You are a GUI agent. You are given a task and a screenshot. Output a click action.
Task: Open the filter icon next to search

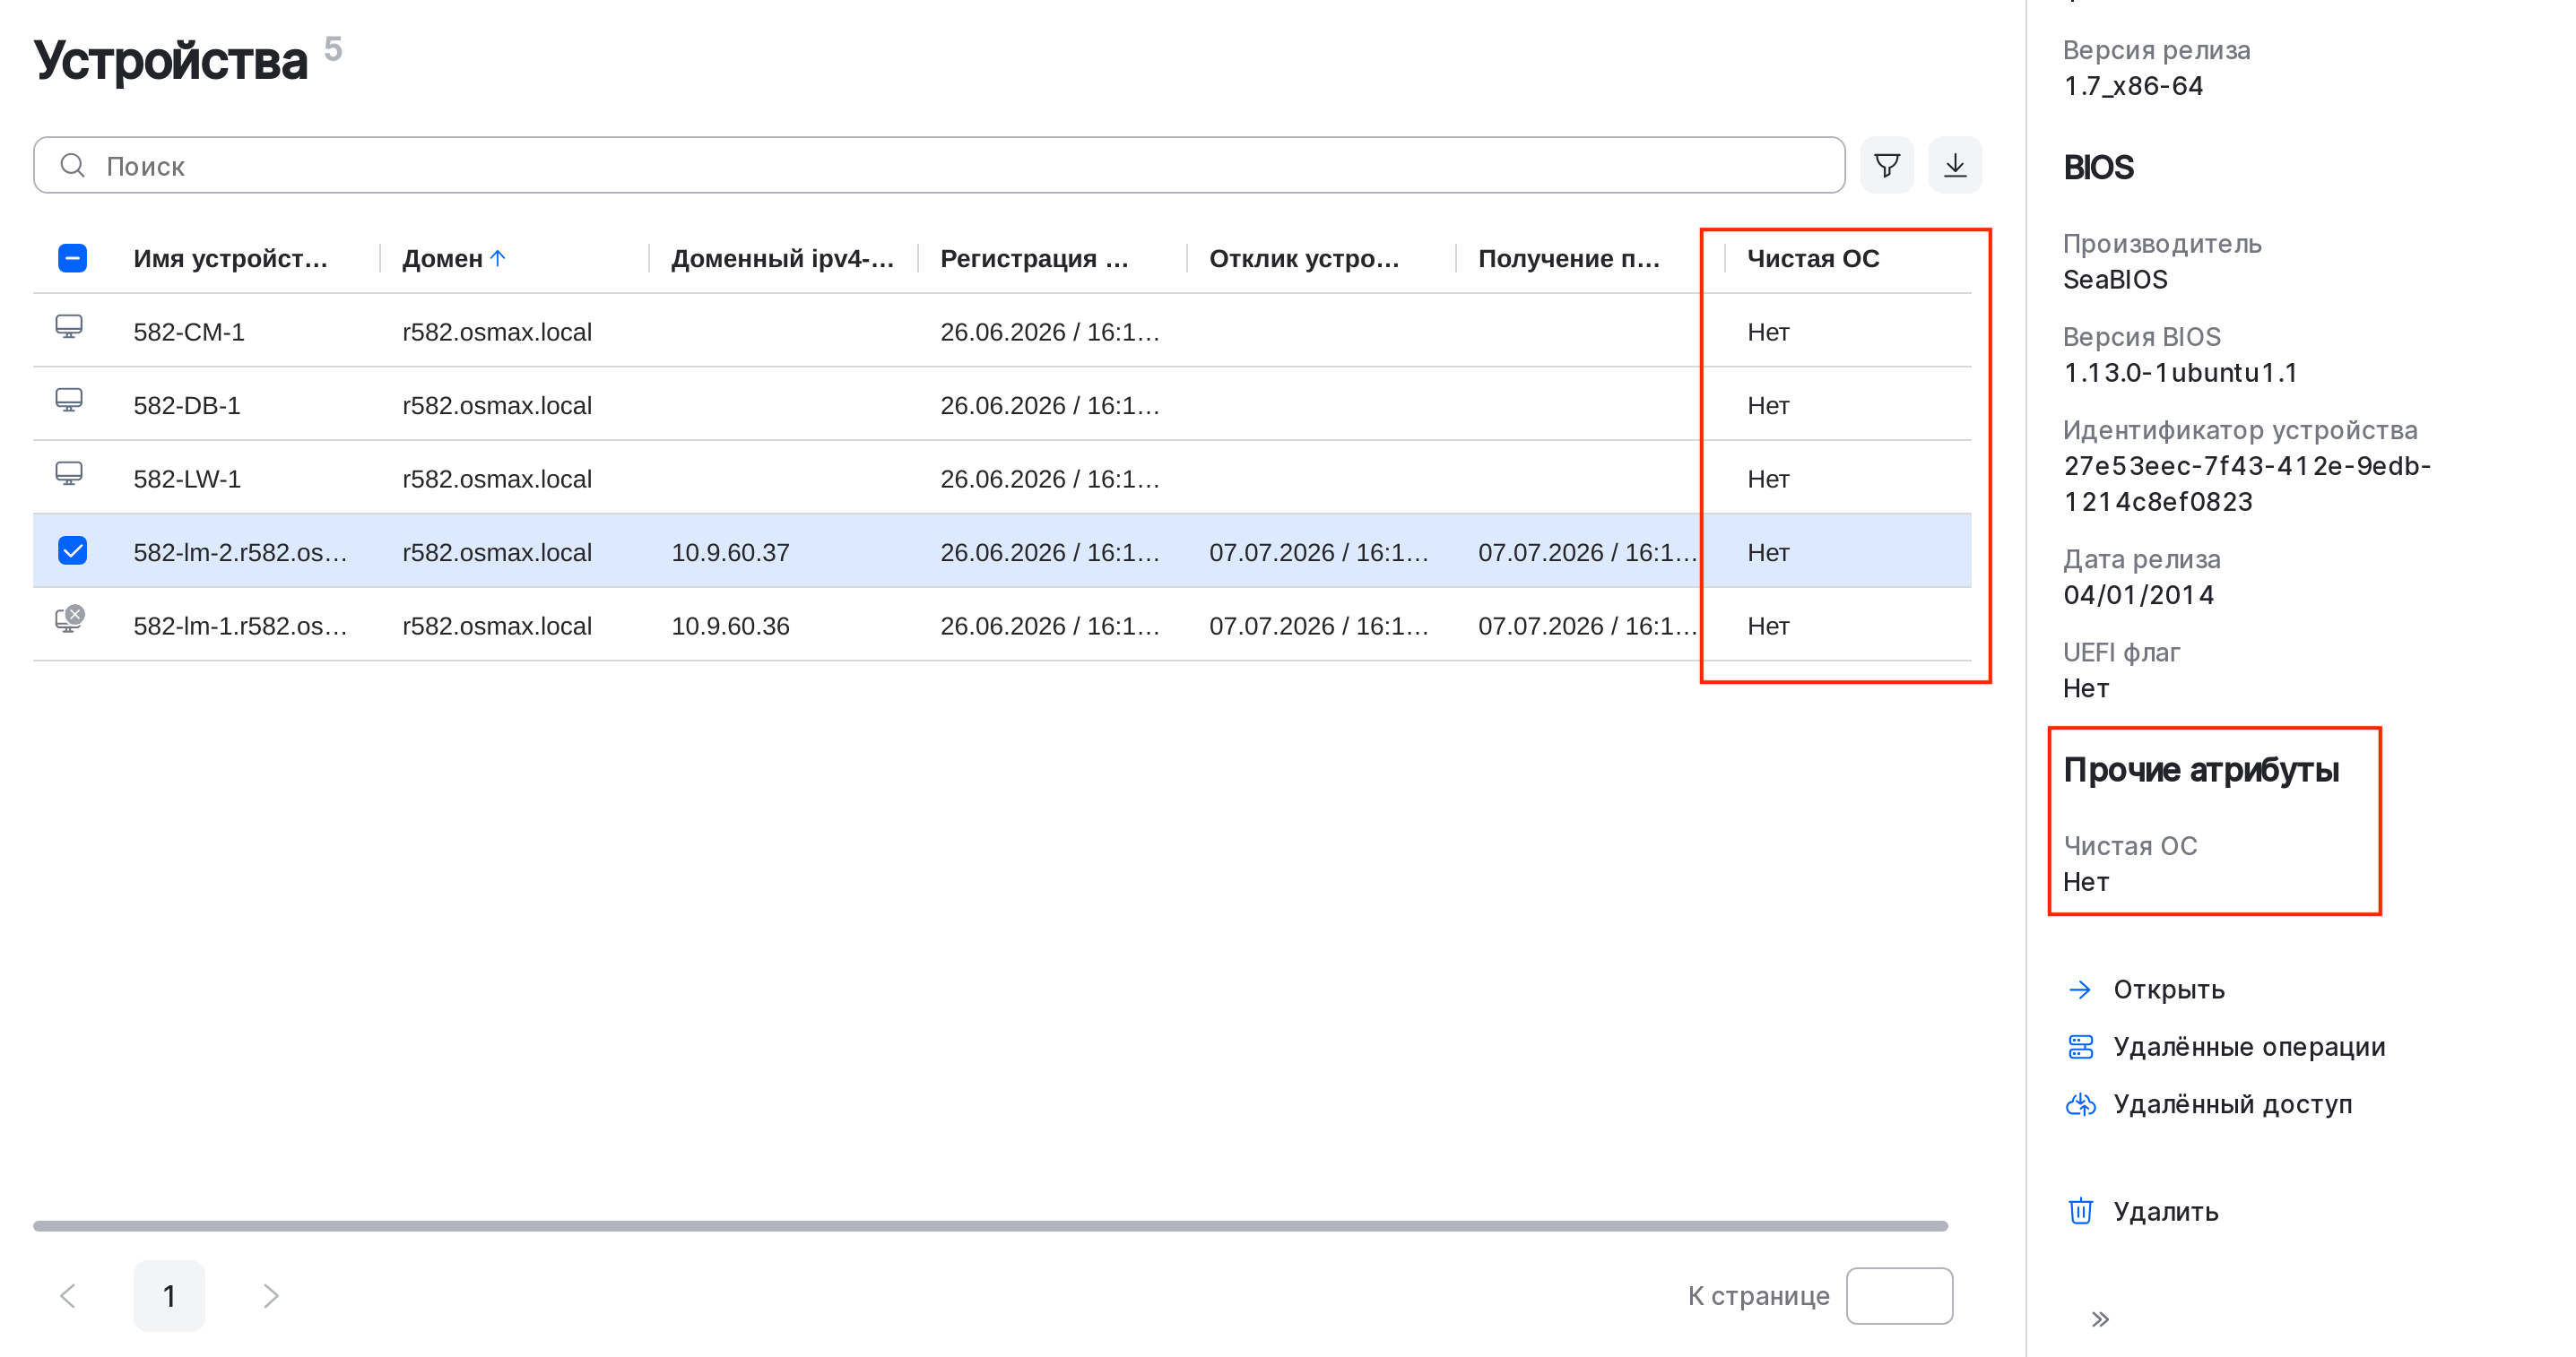click(x=1886, y=165)
